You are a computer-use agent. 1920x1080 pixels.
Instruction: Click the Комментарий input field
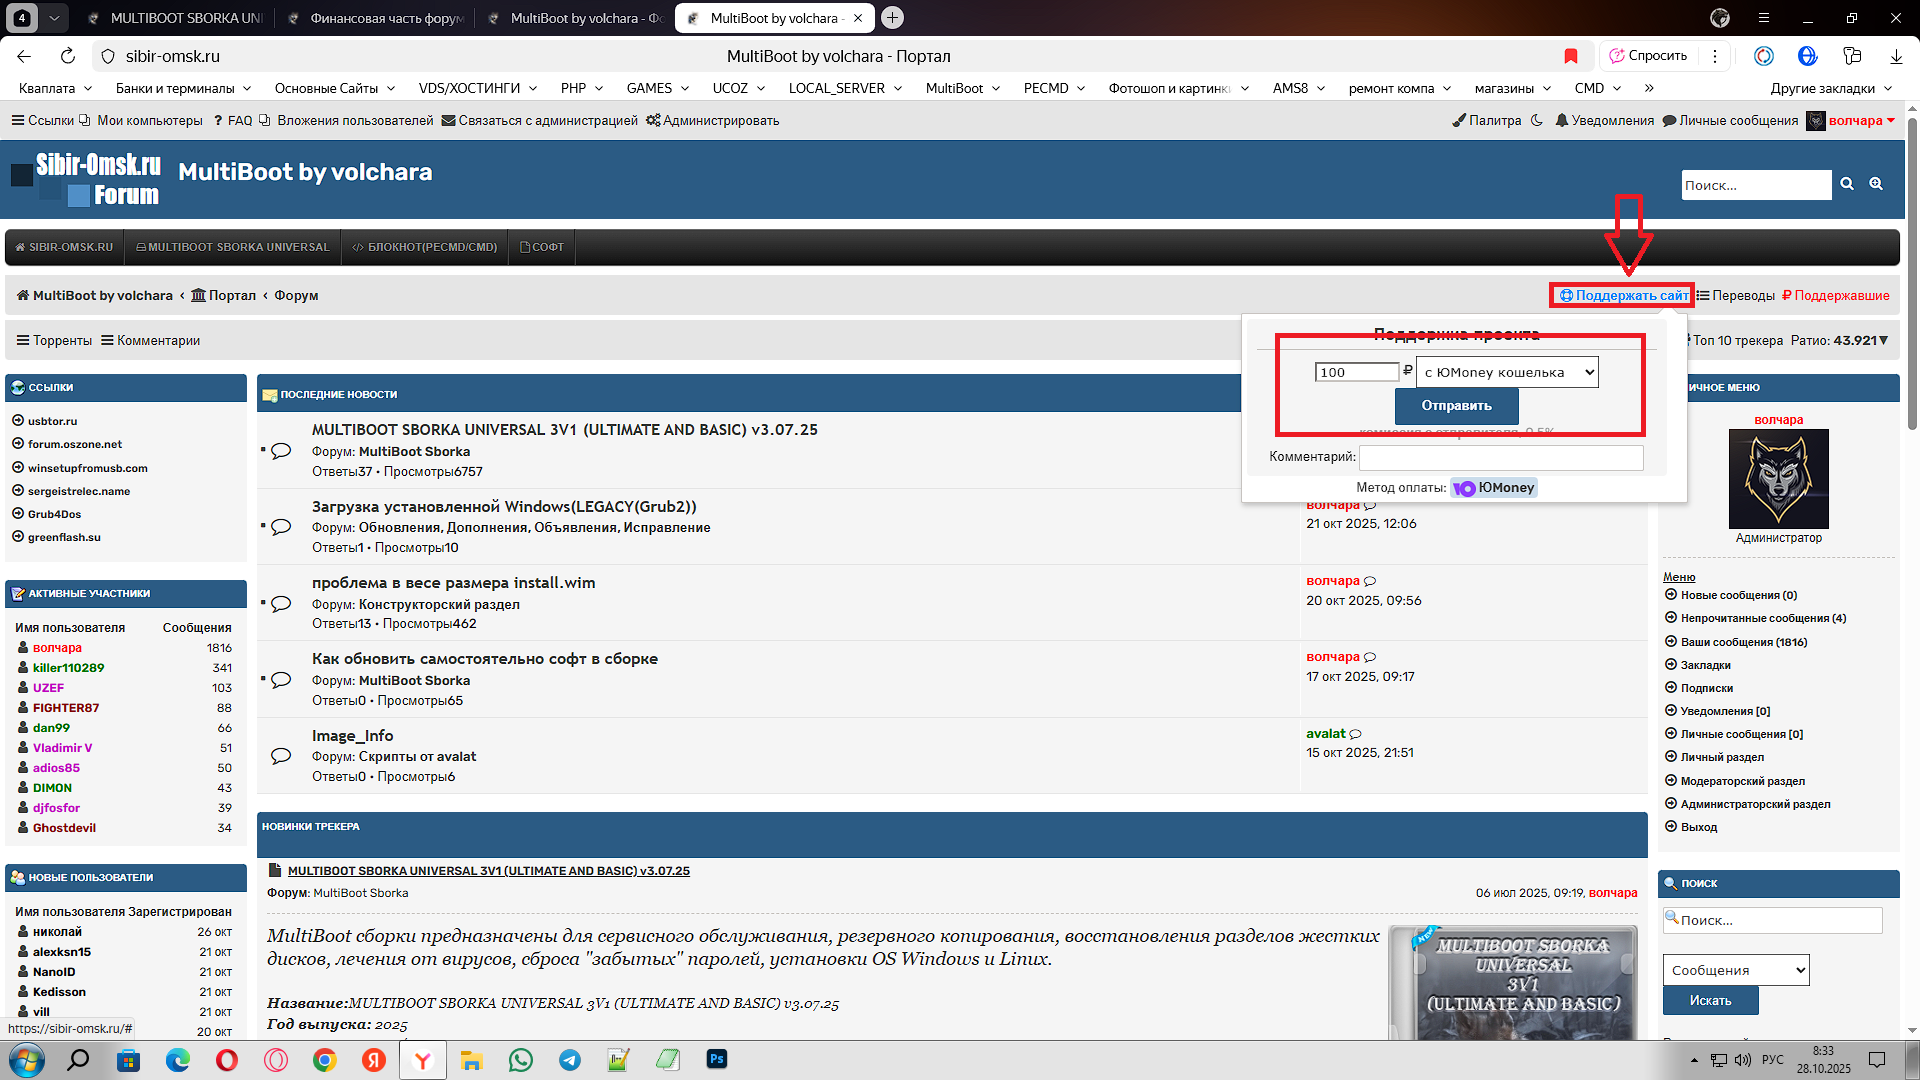point(1500,457)
